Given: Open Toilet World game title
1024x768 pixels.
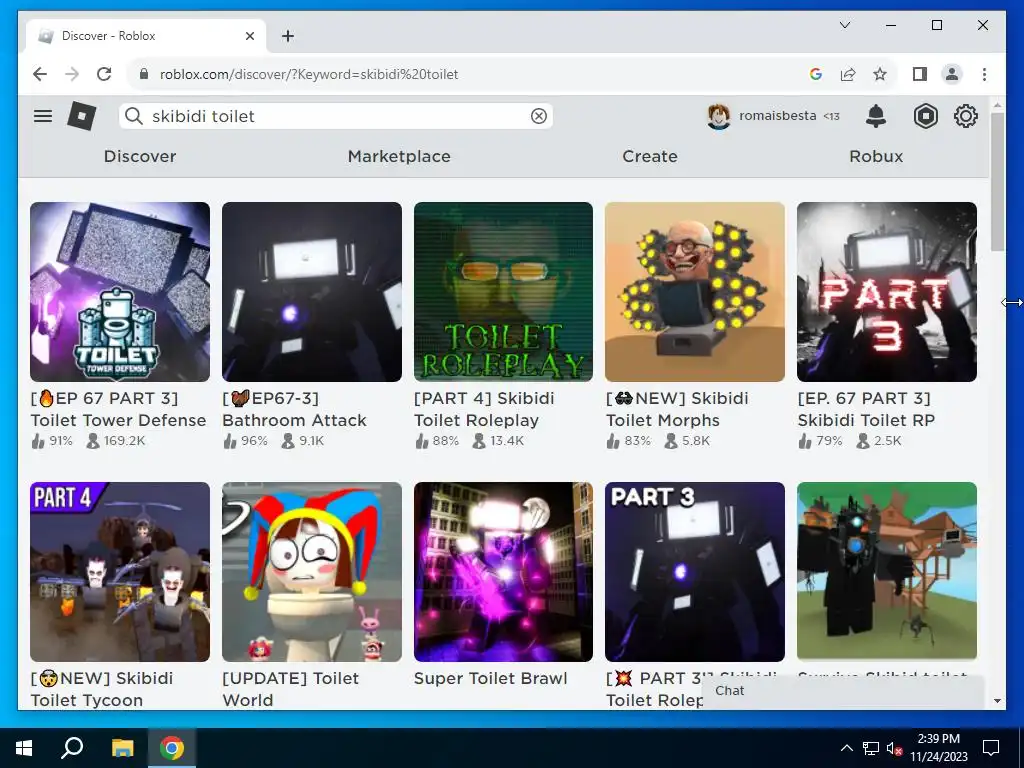Looking at the screenshot, I should click(291, 689).
